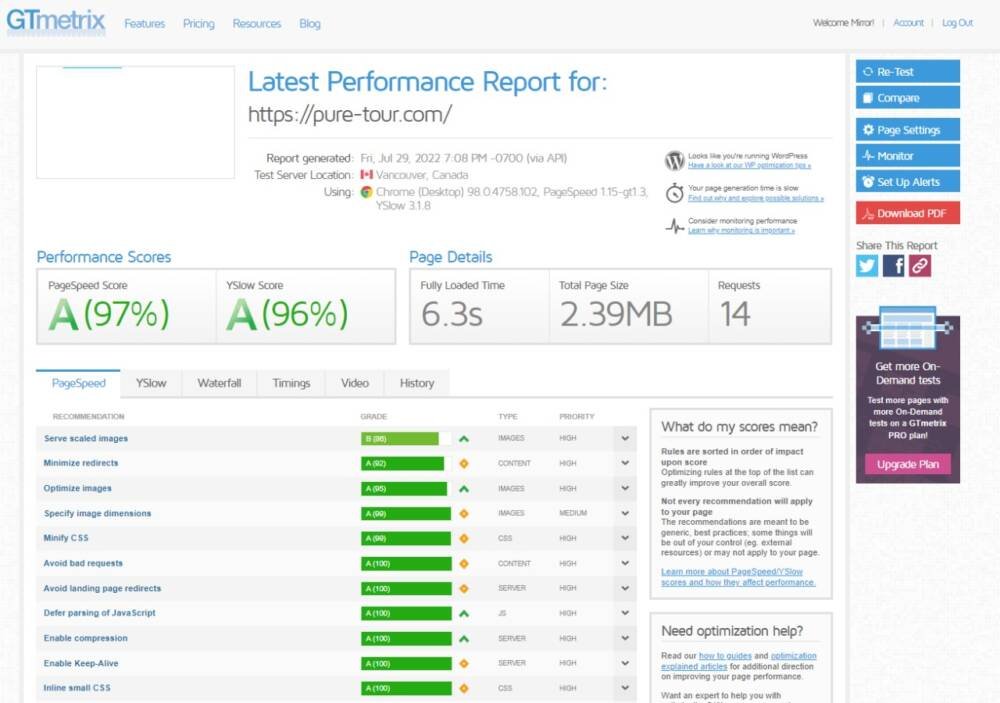Click green up arrow beside Serve scaled images
This screenshot has height=703, width=1000.
point(464,439)
